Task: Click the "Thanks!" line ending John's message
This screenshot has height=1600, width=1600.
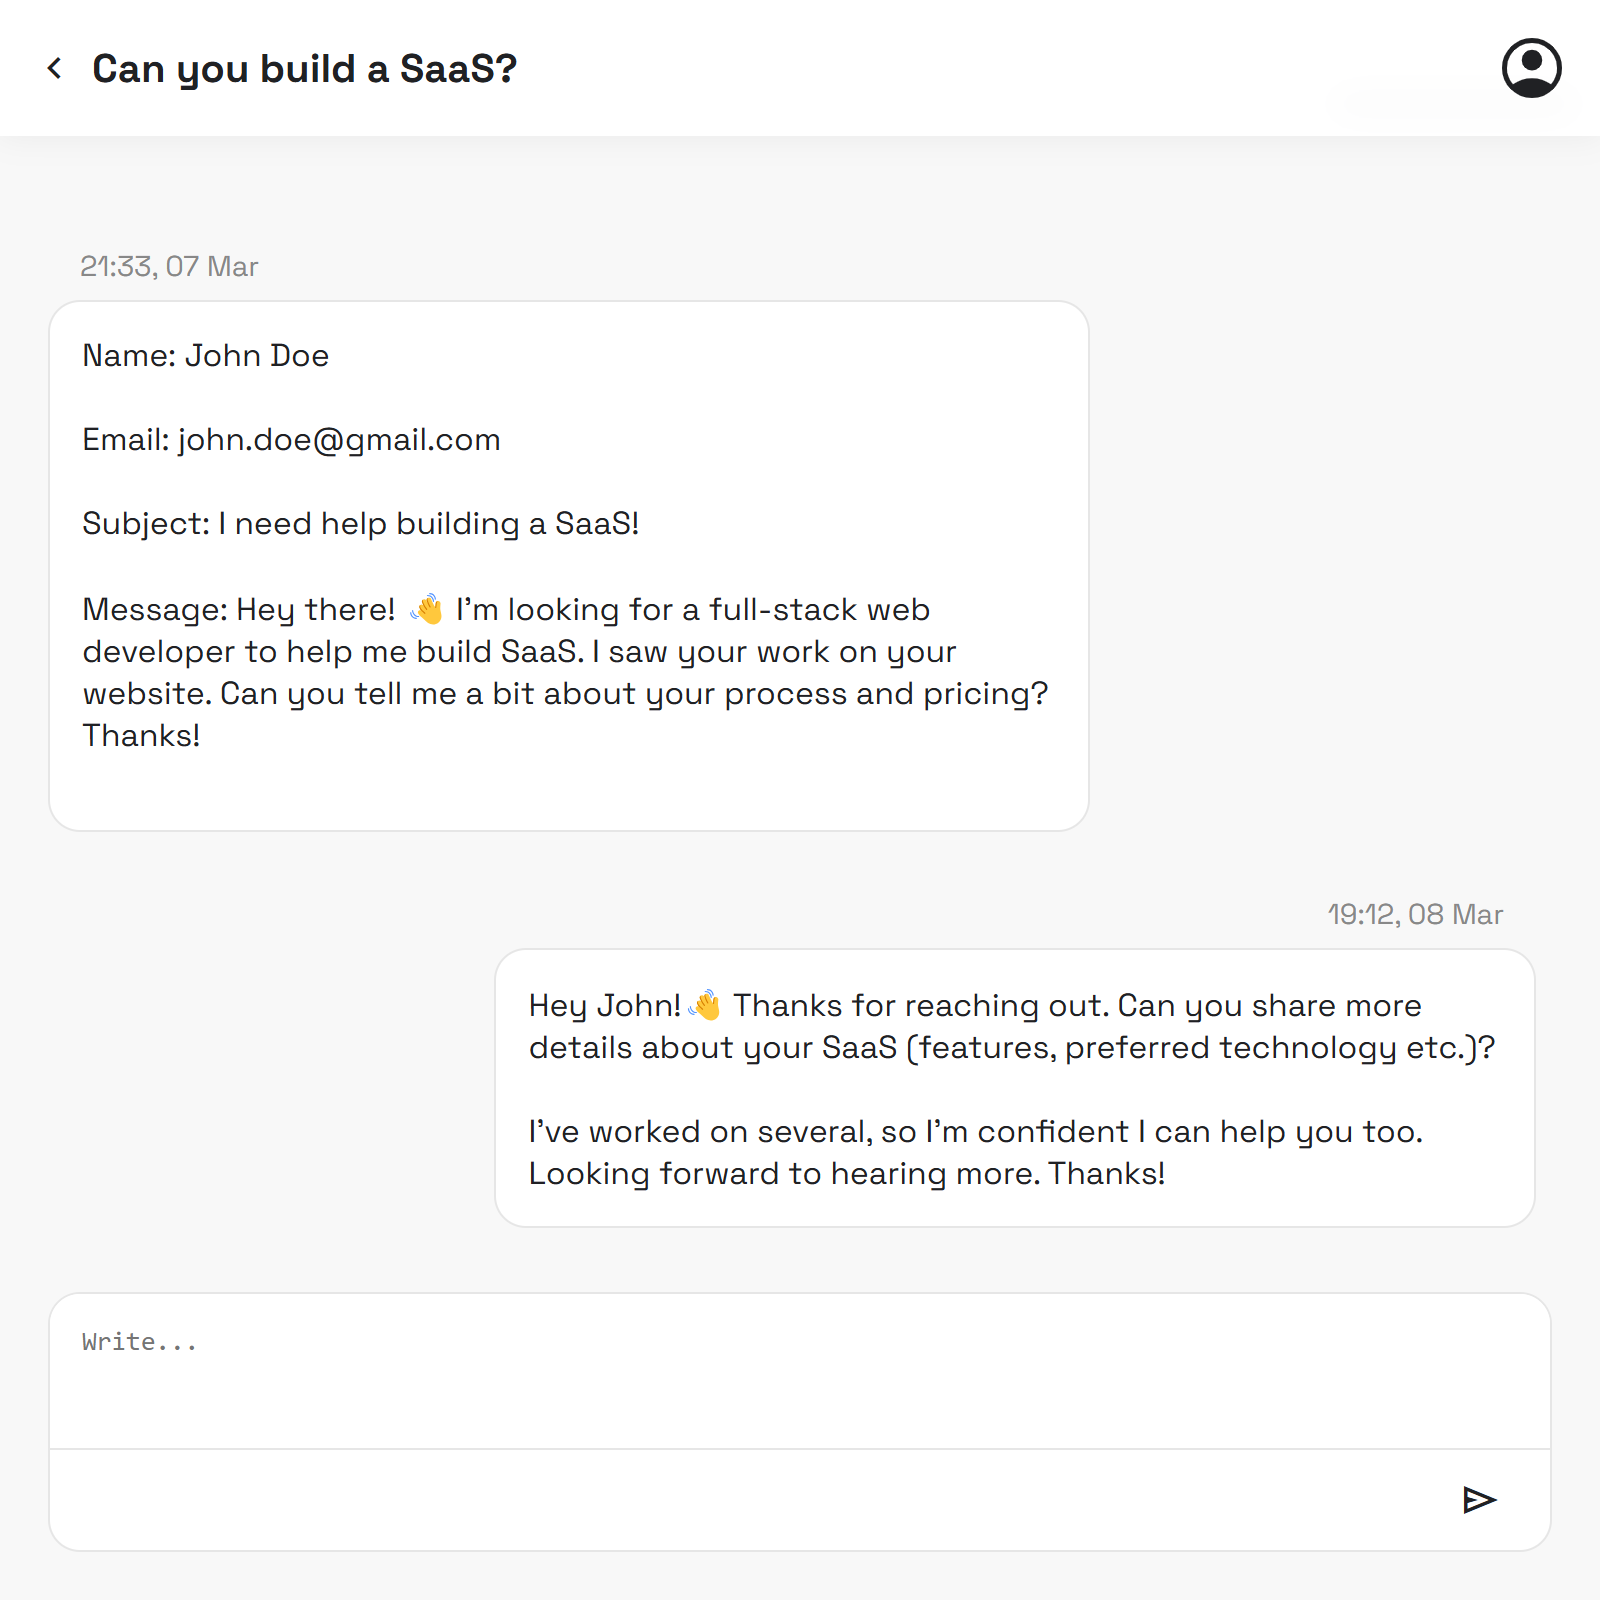Action: pyautogui.click(x=142, y=736)
